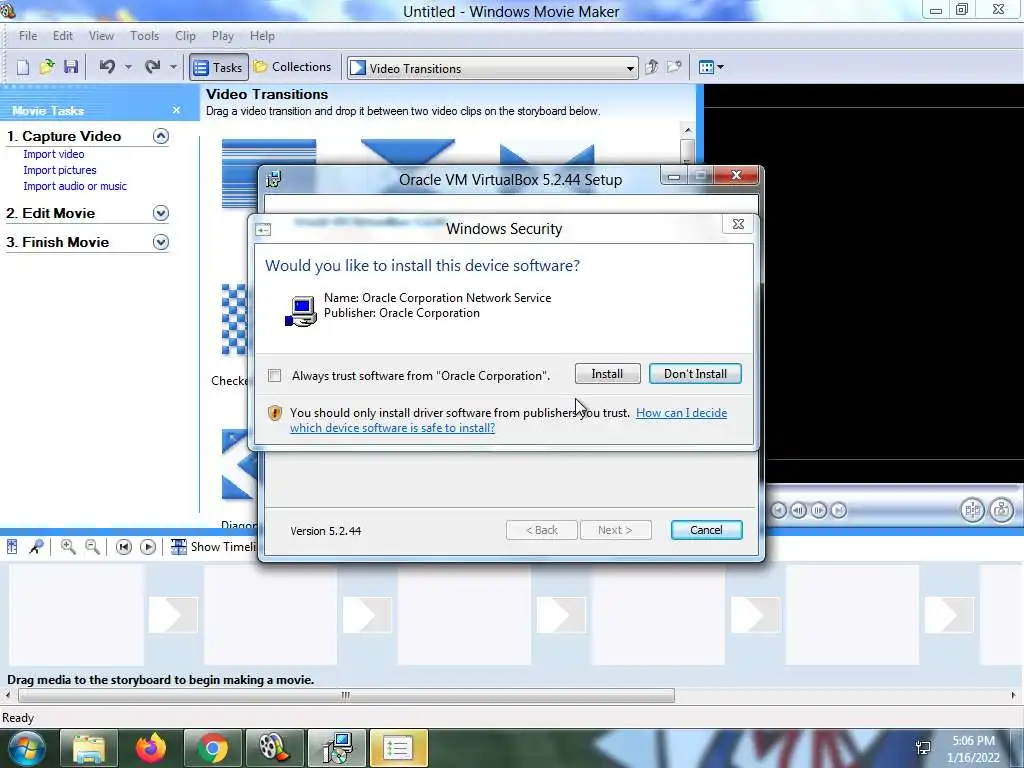Open the Clip menu
Image resolution: width=1024 pixels, height=768 pixels.
click(185, 36)
